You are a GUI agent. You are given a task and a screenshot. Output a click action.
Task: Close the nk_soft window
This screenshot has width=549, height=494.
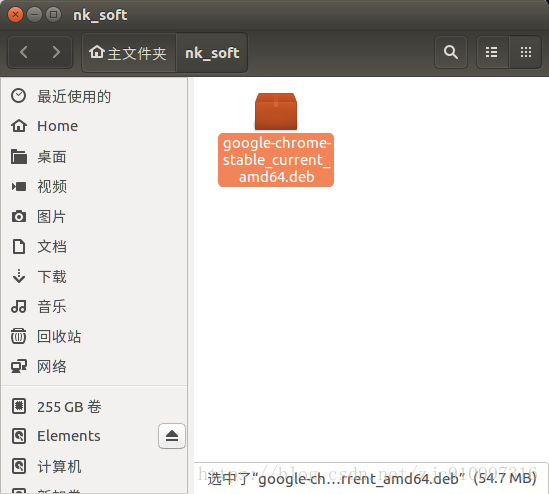click(15, 15)
